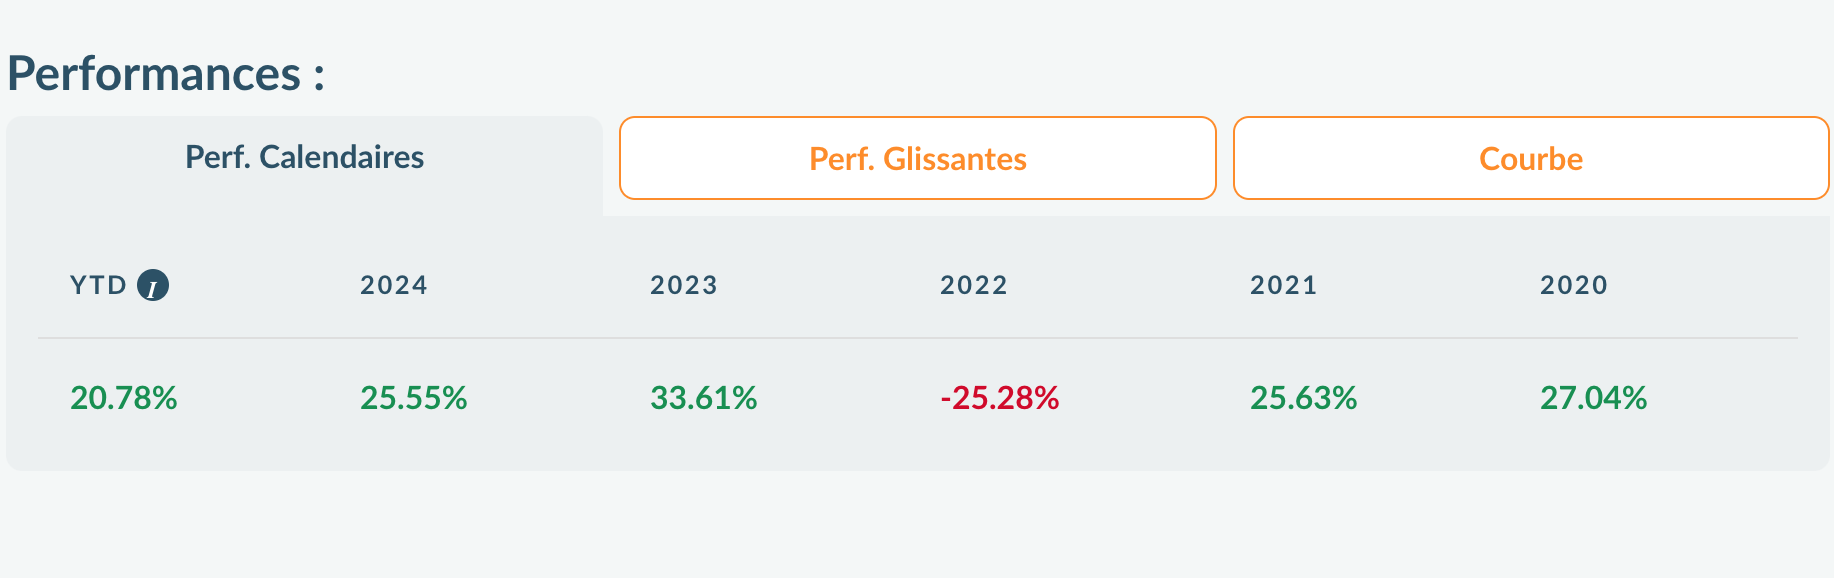
Task: Click the YTD info icon
Action: tap(153, 286)
